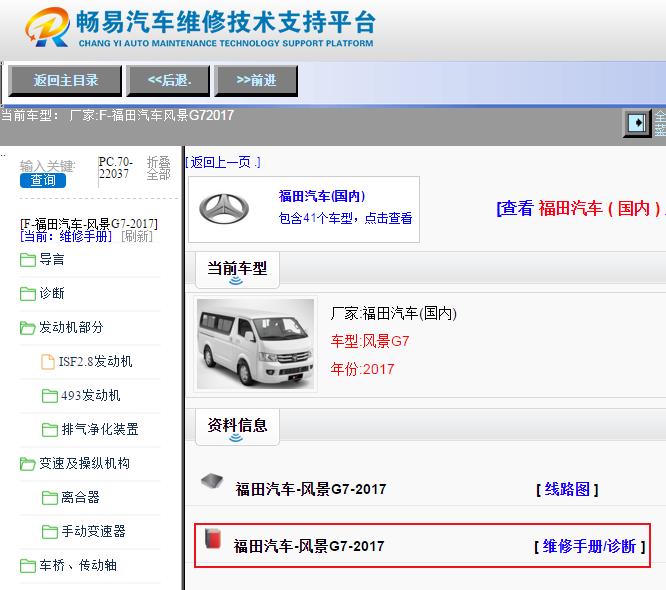The height and width of the screenshot is (590, 666).
Task: Click the 刷新 refresh link
Action: click(x=137, y=236)
